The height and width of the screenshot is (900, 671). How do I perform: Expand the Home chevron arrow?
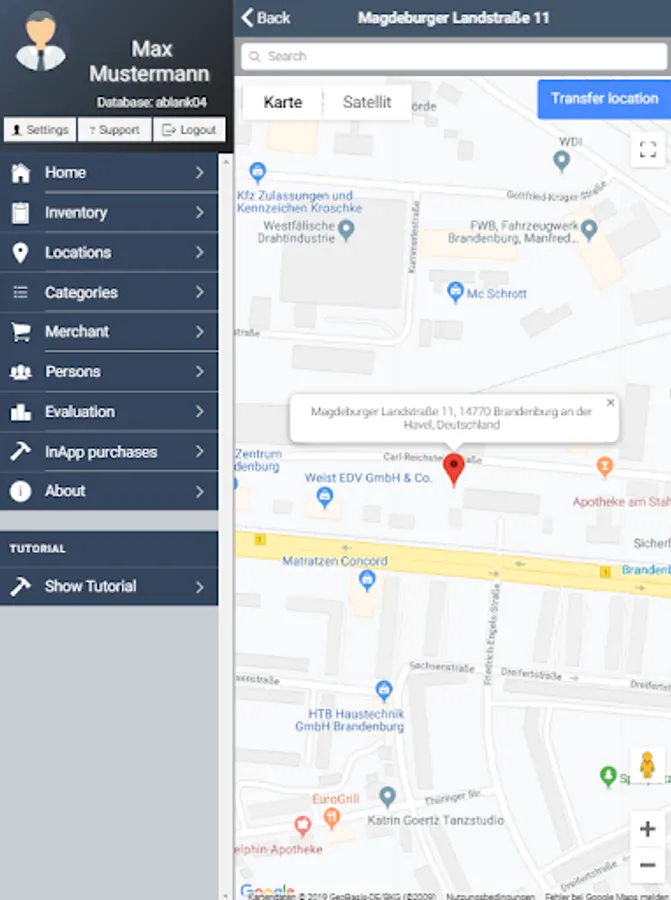click(200, 172)
